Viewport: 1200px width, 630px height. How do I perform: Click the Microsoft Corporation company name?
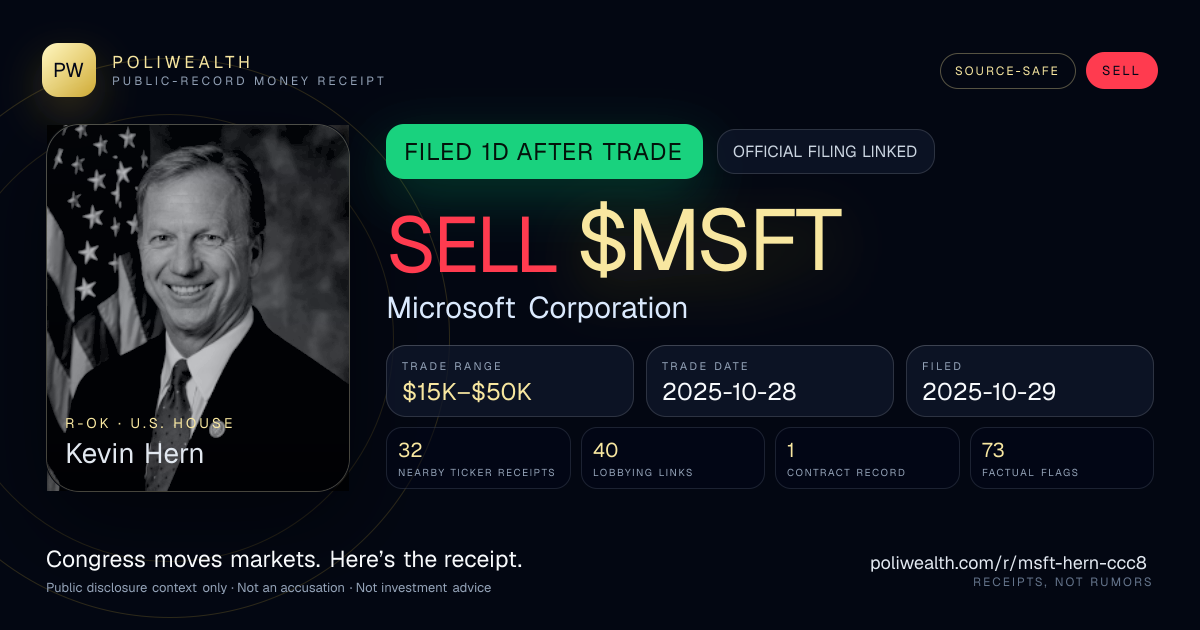click(537, 307)
